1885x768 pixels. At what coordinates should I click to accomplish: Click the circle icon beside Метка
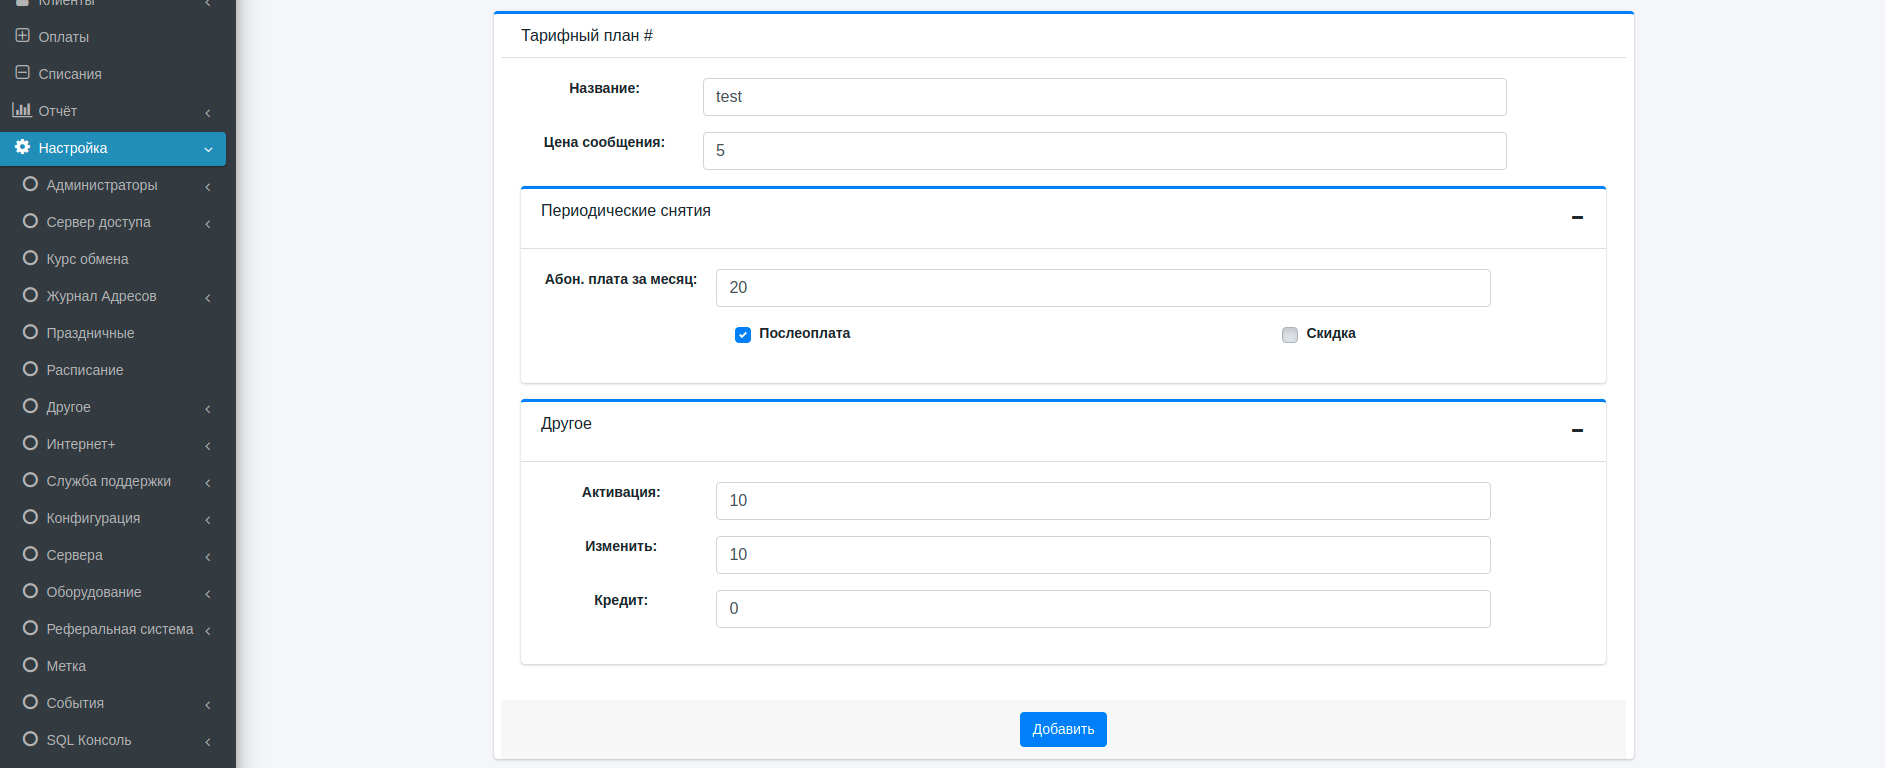[30, 665]
